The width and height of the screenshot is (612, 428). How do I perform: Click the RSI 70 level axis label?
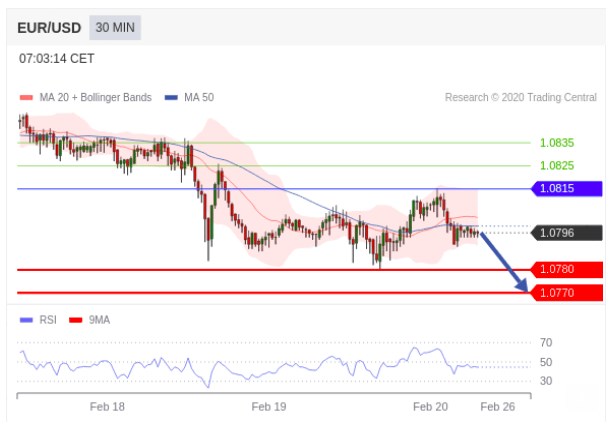[x=546, y=343]
